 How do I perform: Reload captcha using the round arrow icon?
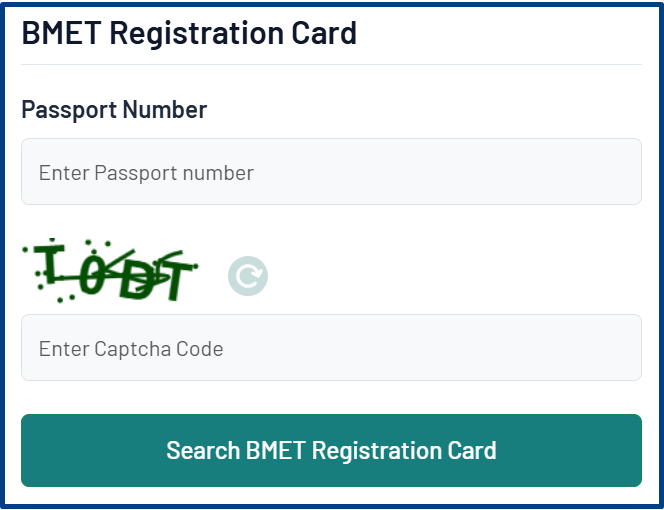point(248,275)
